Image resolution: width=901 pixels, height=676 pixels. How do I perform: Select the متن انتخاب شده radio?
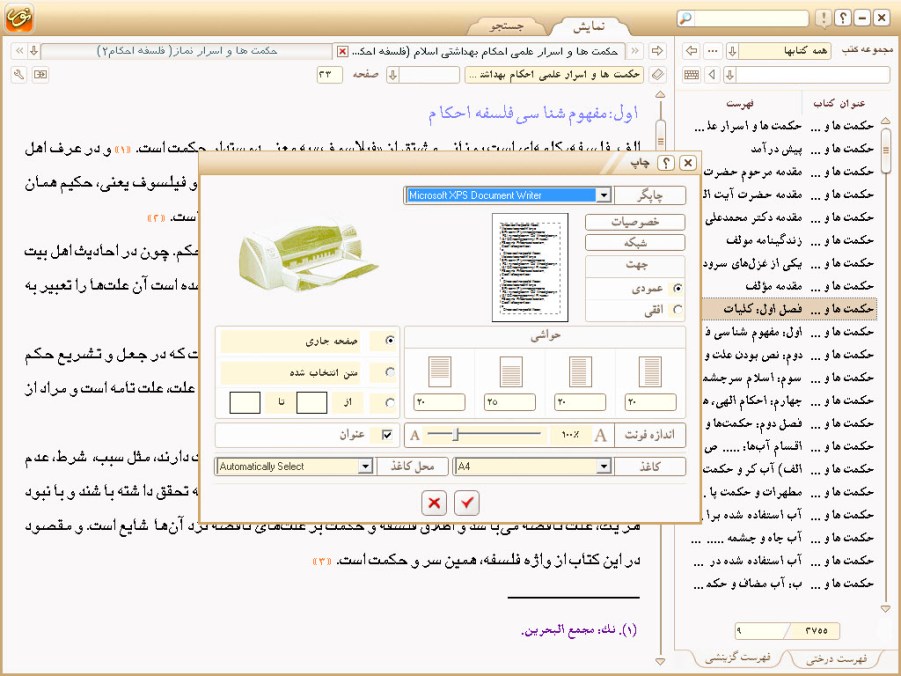(390, 372)
